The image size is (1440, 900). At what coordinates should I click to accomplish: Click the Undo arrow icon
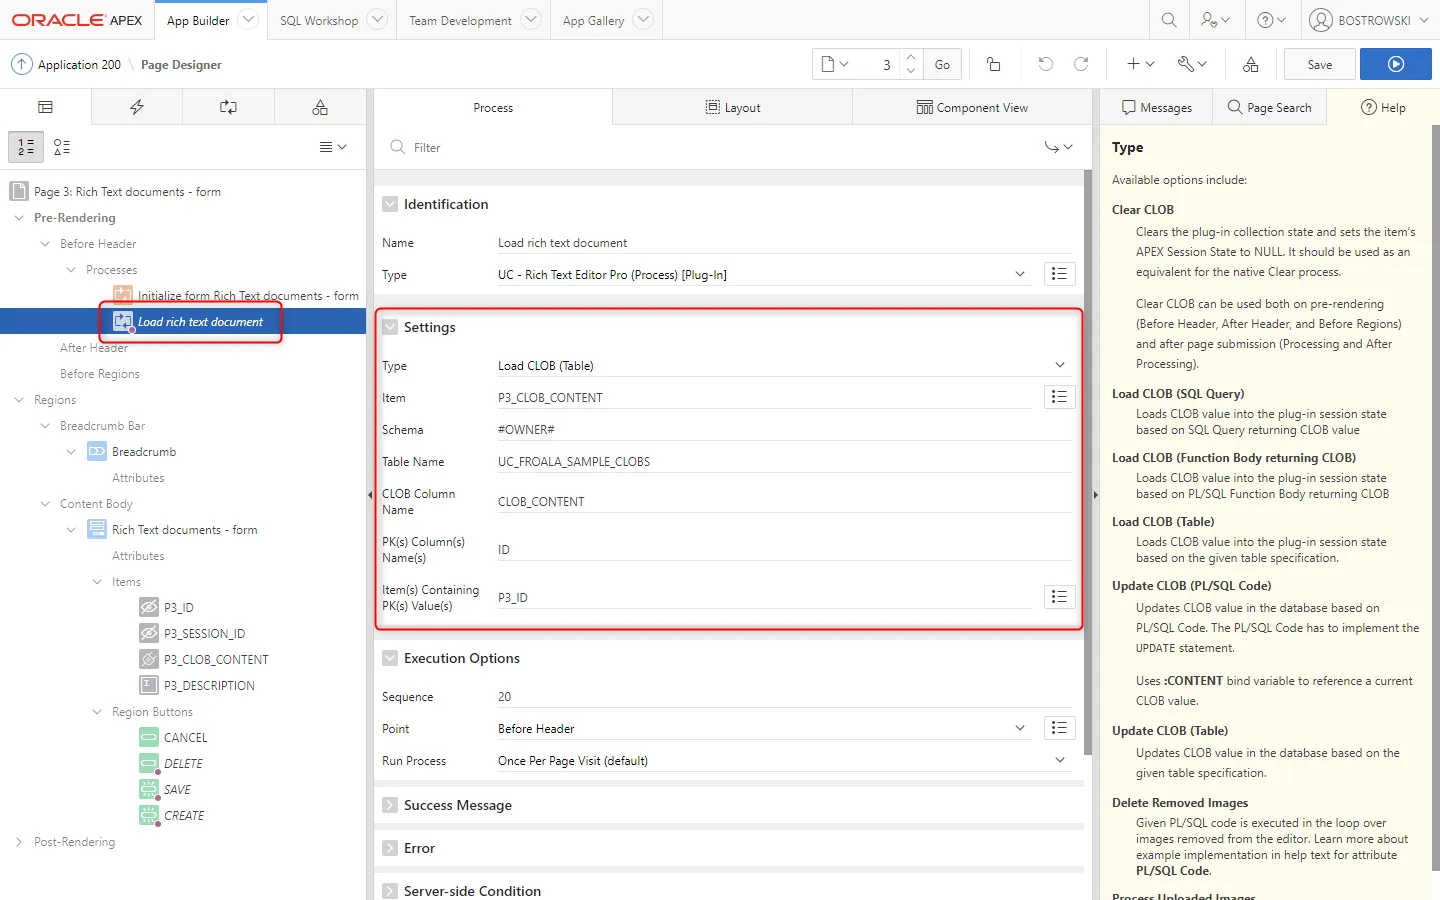pos(1045,64)
